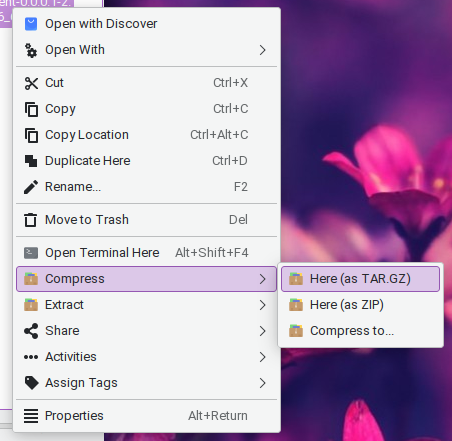
Task: Choose Cut from the context menu
Action: [146, 83]
